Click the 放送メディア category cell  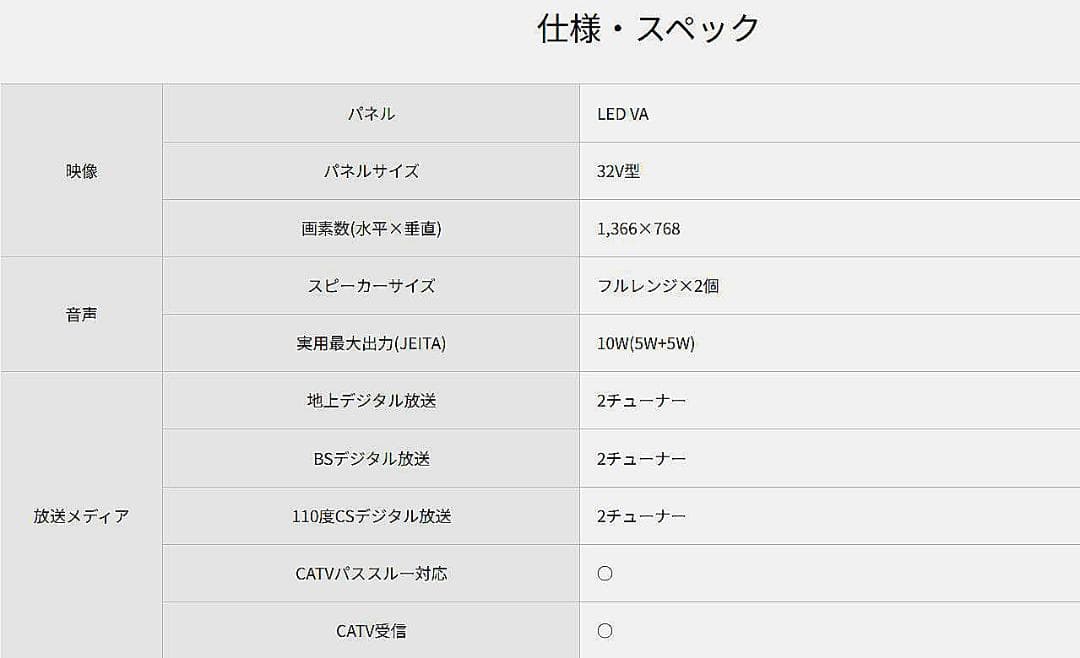click(81, 516)
